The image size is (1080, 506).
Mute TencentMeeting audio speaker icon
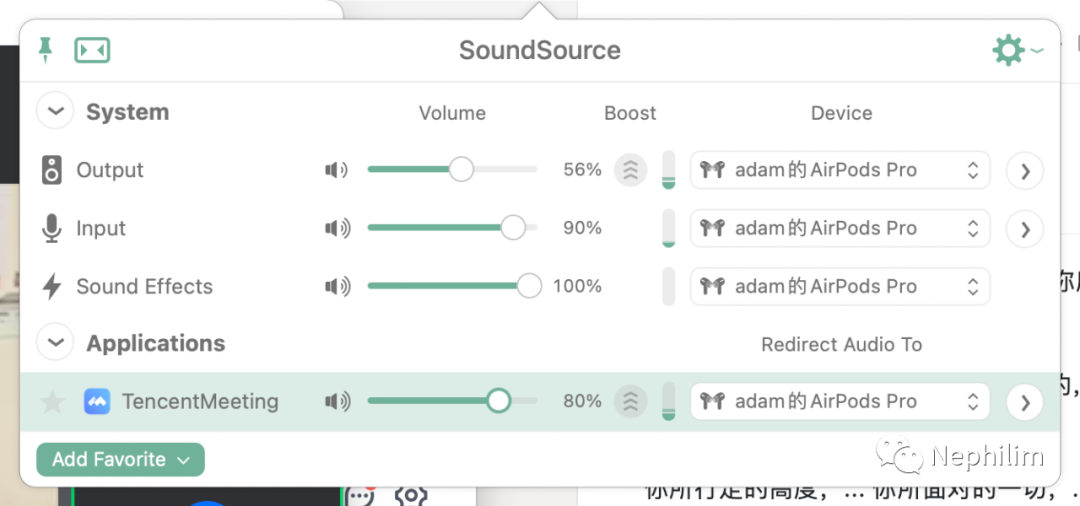tap(336, 402)
